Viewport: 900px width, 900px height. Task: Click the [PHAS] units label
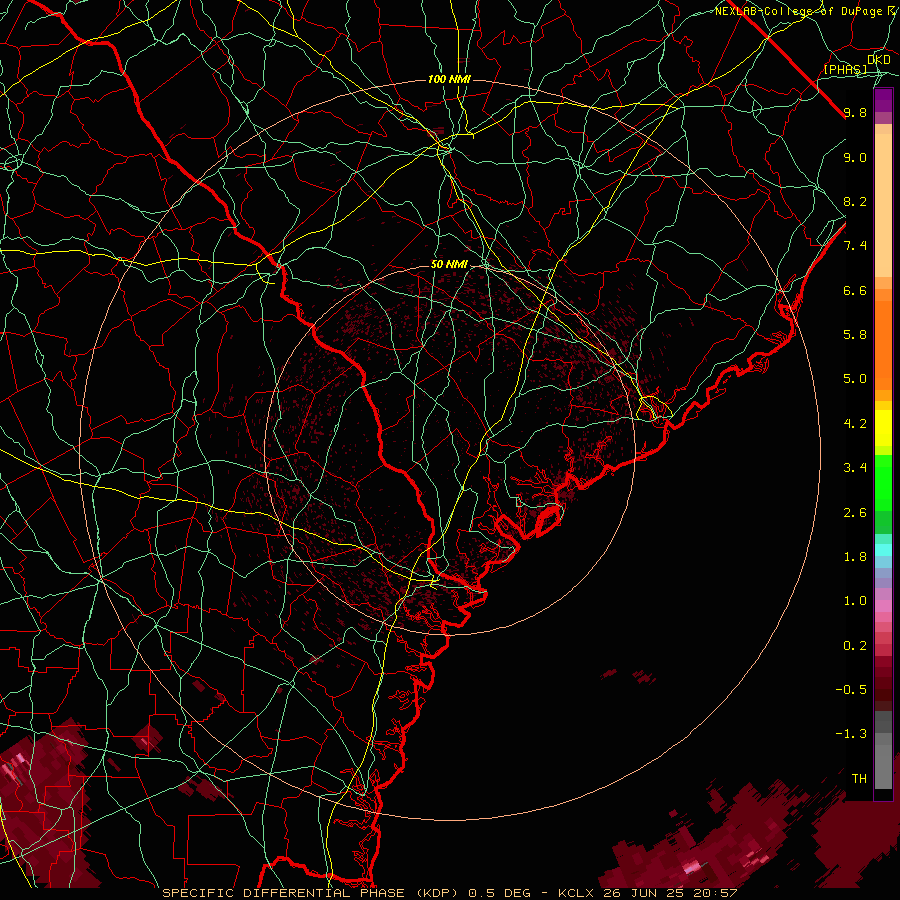pyautogui.click(x=845, y=70)
